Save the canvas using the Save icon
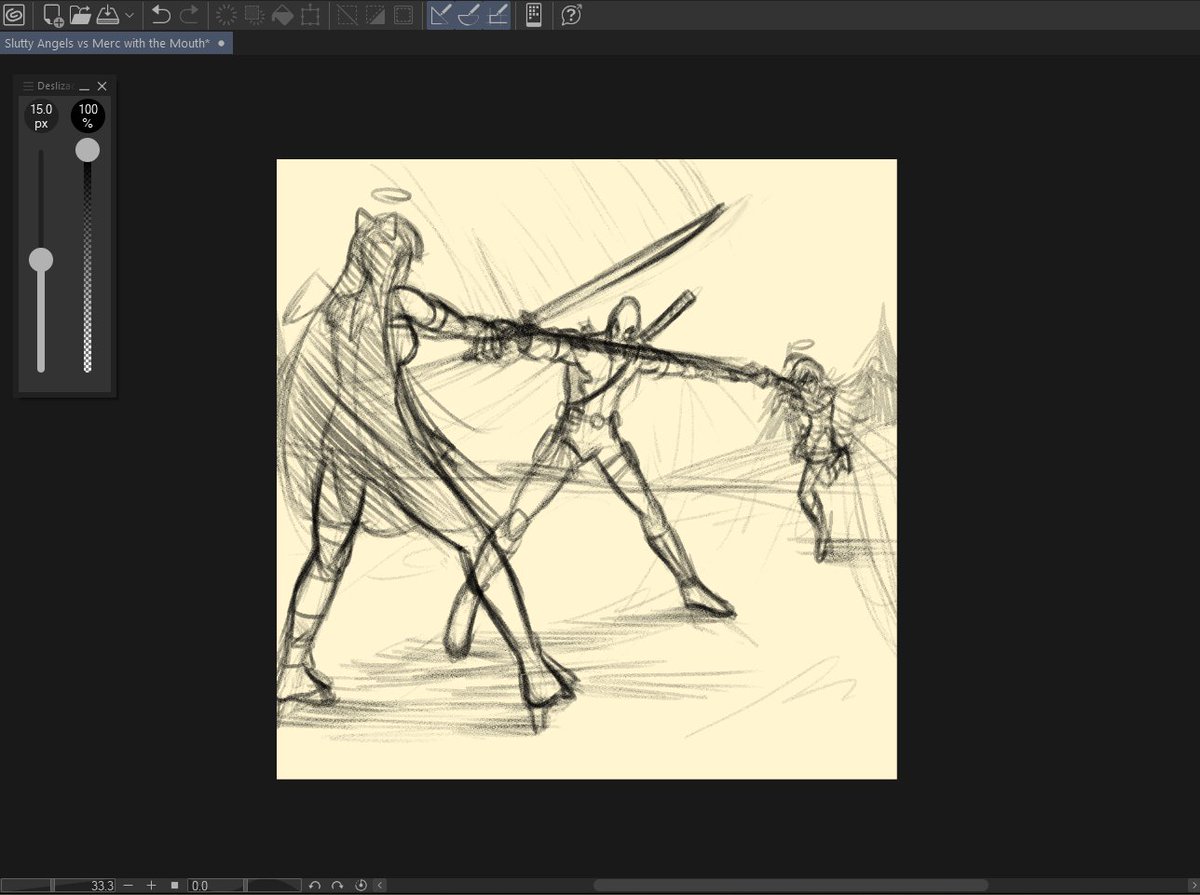Screen dimensions: 1200x895 pos(110,15)
